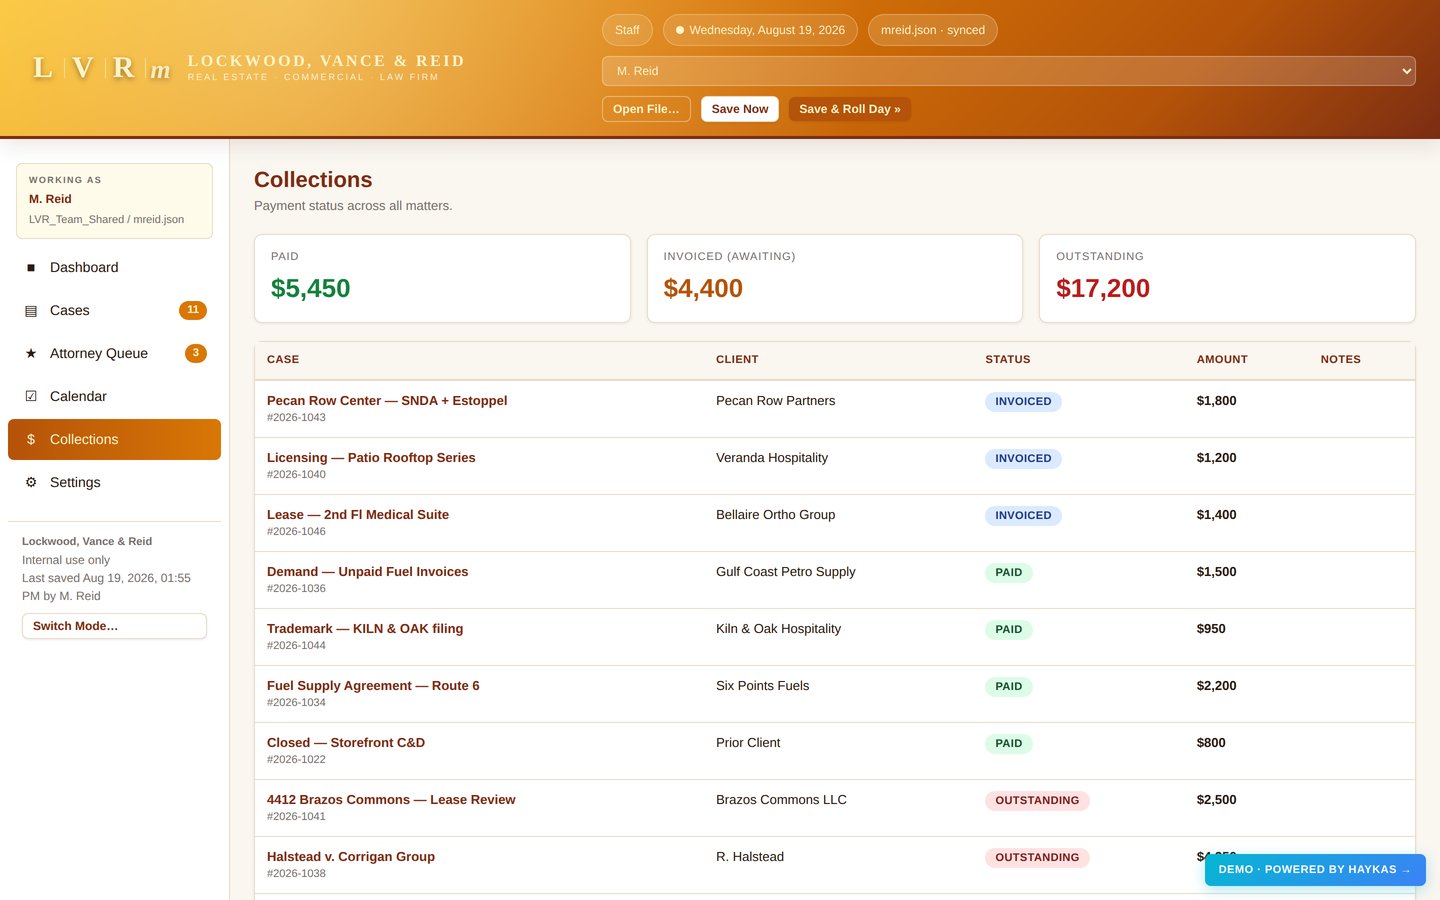
Task: Click the Cases count badge showing 11
Action: [x=193, y=310]
